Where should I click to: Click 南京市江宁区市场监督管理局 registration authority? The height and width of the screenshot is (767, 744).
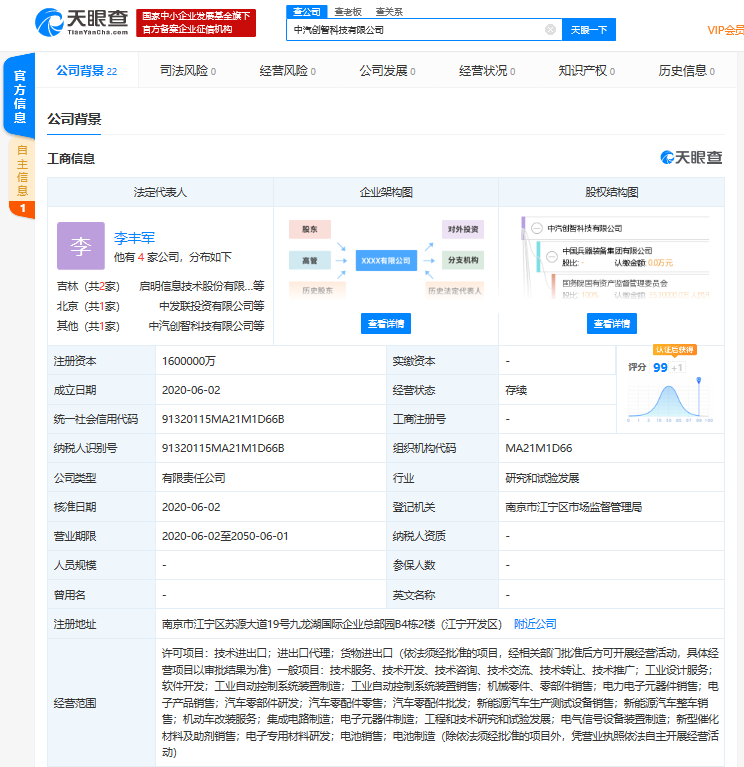573,507
